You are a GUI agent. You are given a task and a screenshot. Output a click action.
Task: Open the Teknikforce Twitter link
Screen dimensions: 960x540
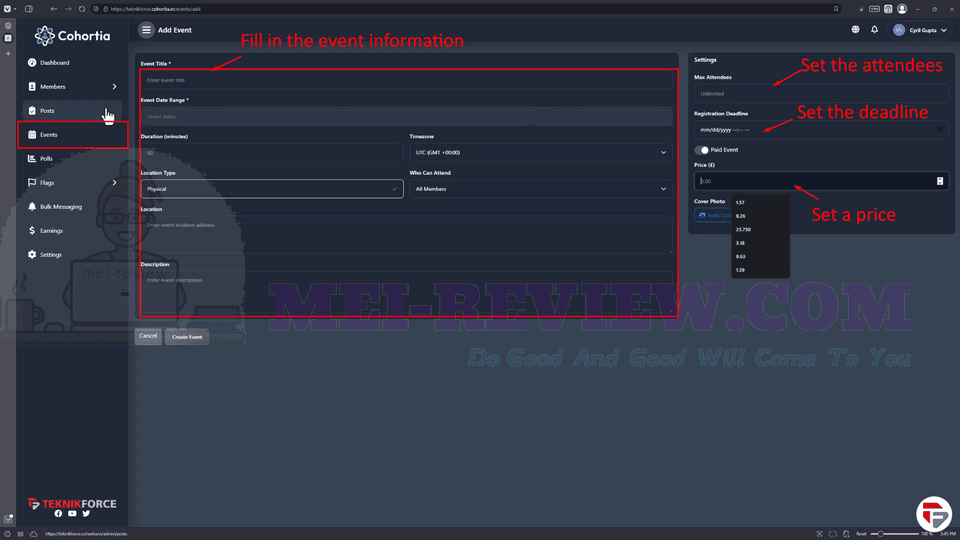click(86, 514)
